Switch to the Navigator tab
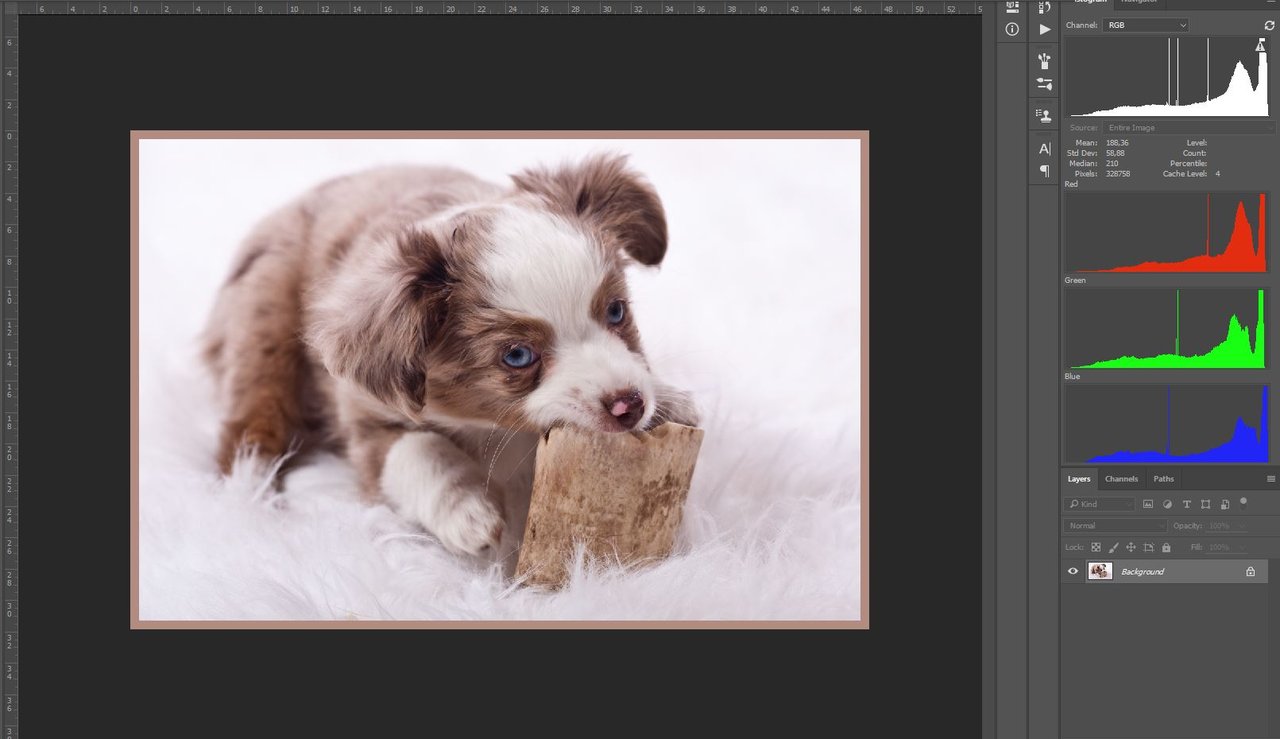The width and height of the screenshot is (1280, 739). click(x=1139, y=2)
